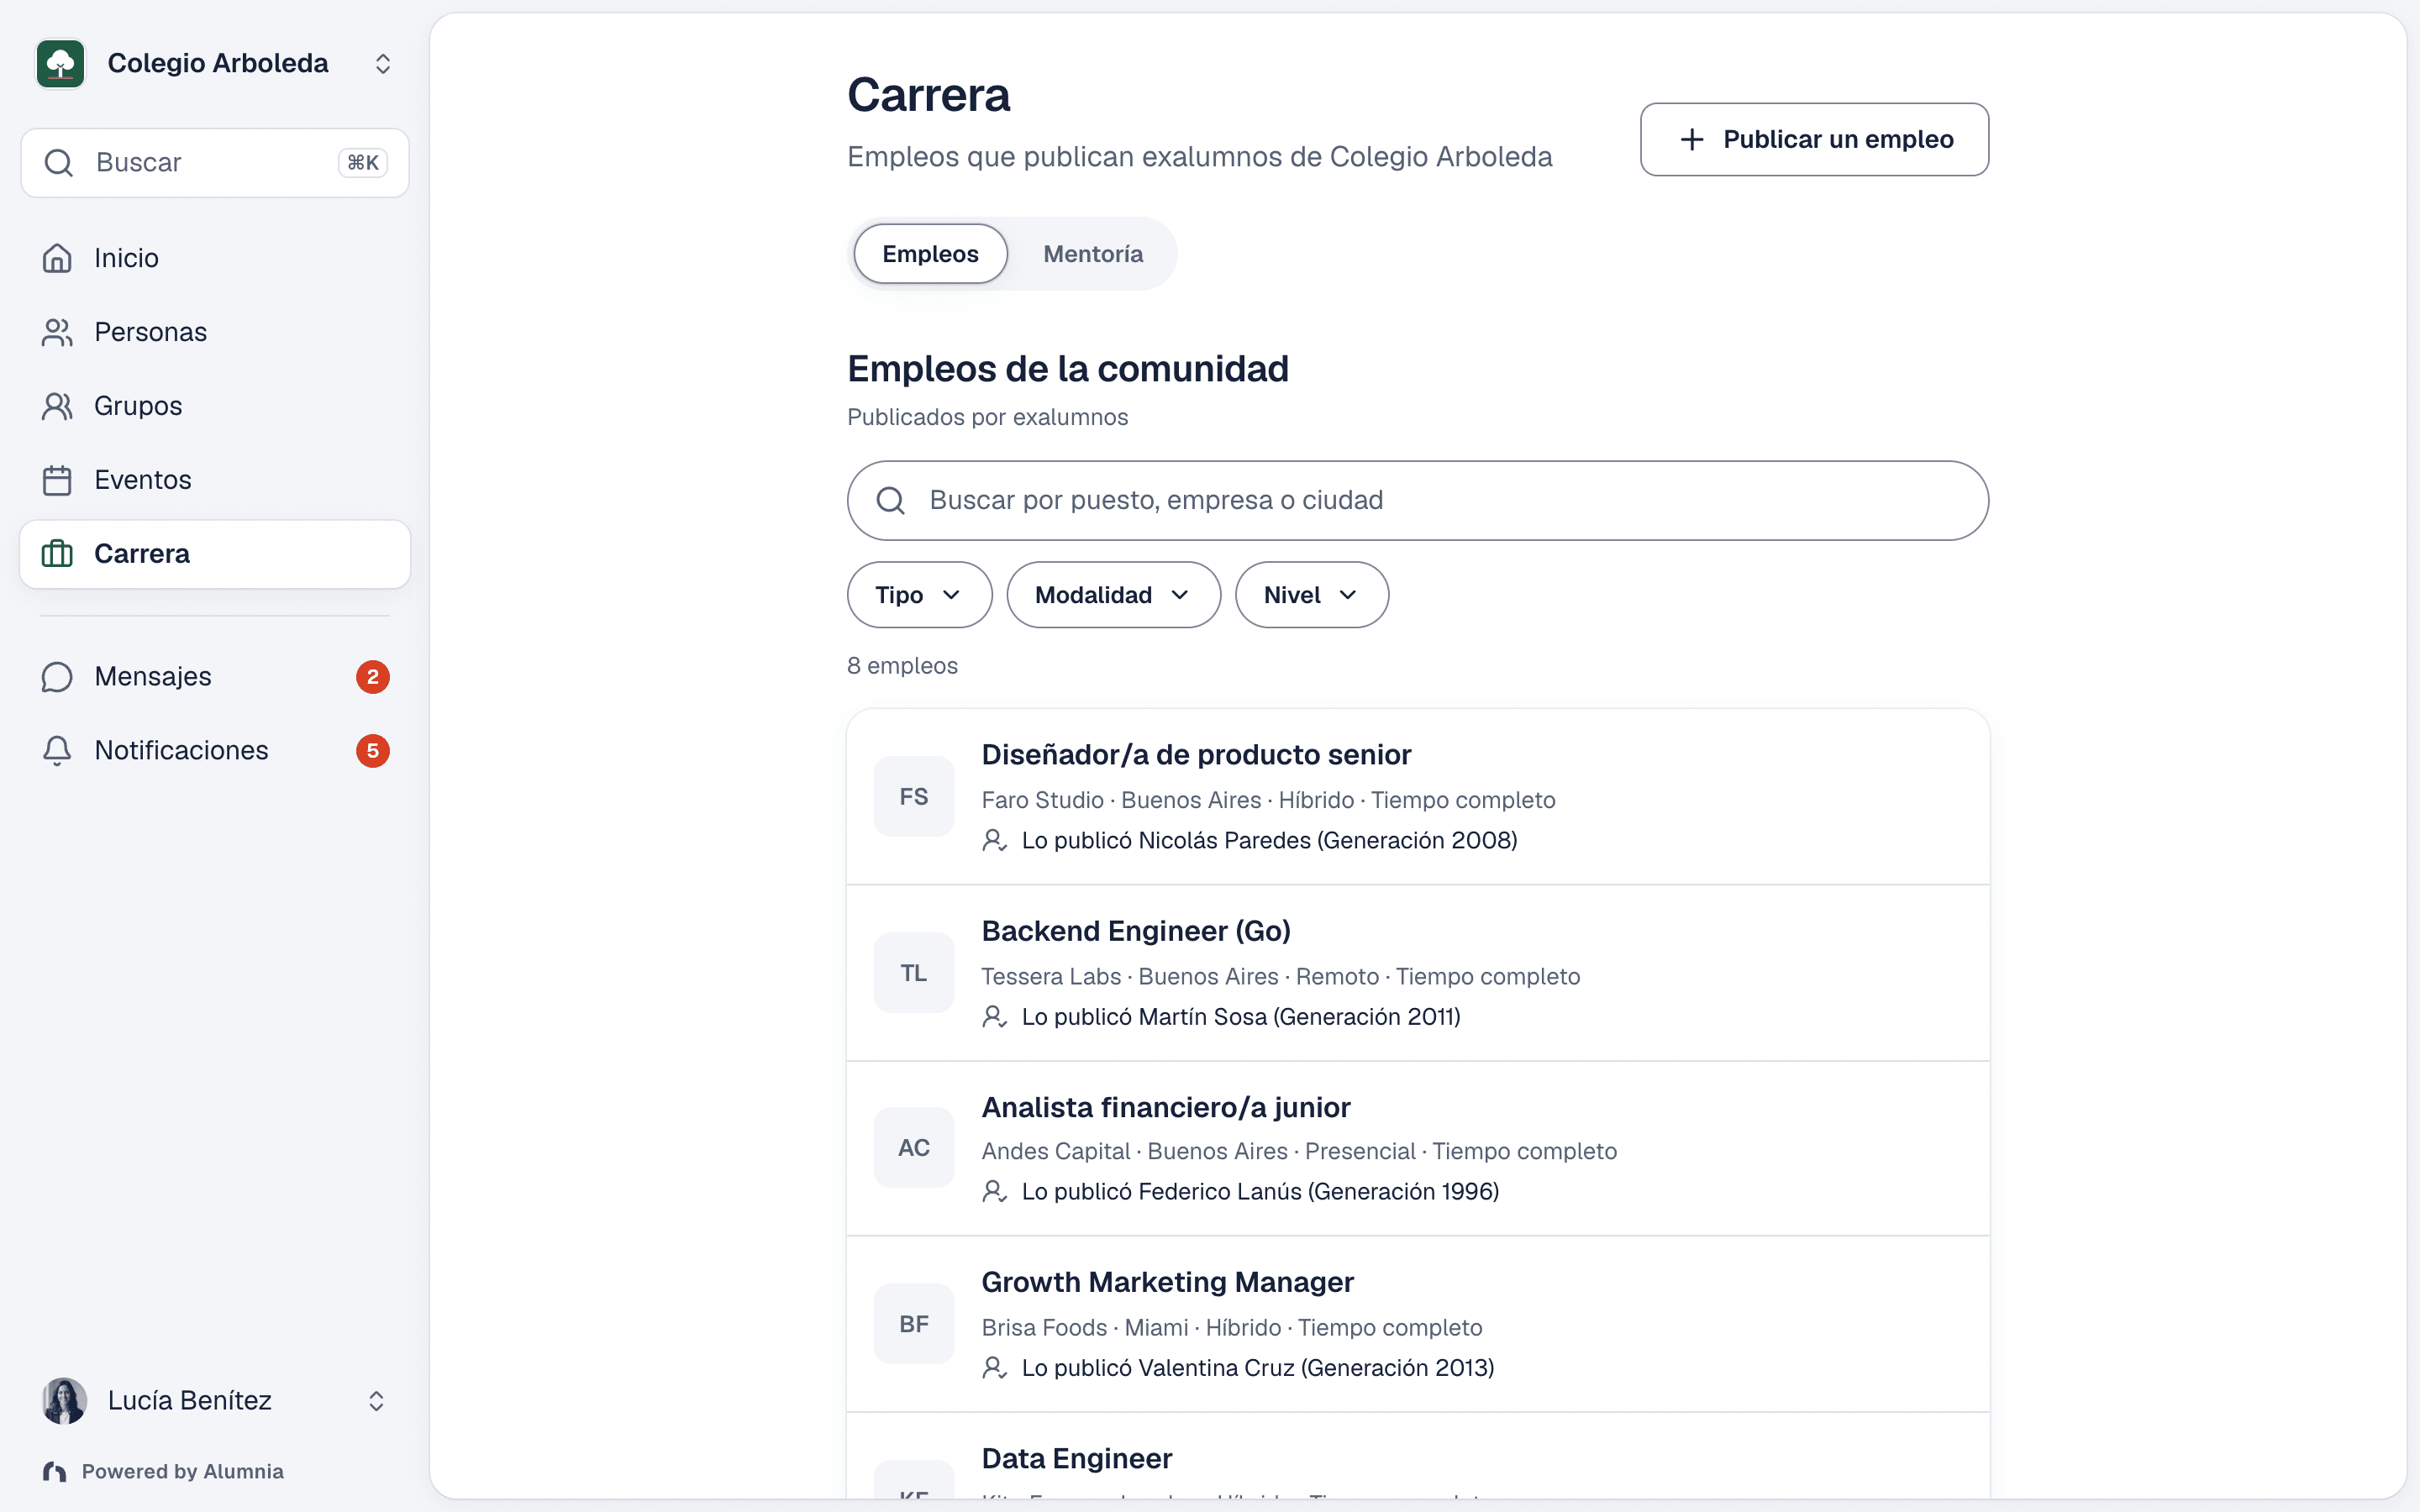Click the FS company logo tile
Viewport: 2420px width, 1512px height.
[914, 797]
